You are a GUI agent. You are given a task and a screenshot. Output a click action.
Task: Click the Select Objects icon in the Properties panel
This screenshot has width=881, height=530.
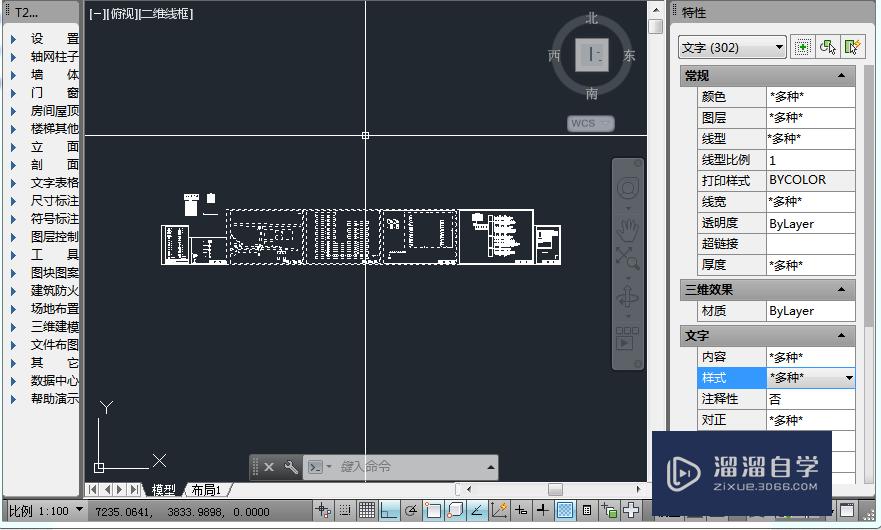(x=828, y=47)
